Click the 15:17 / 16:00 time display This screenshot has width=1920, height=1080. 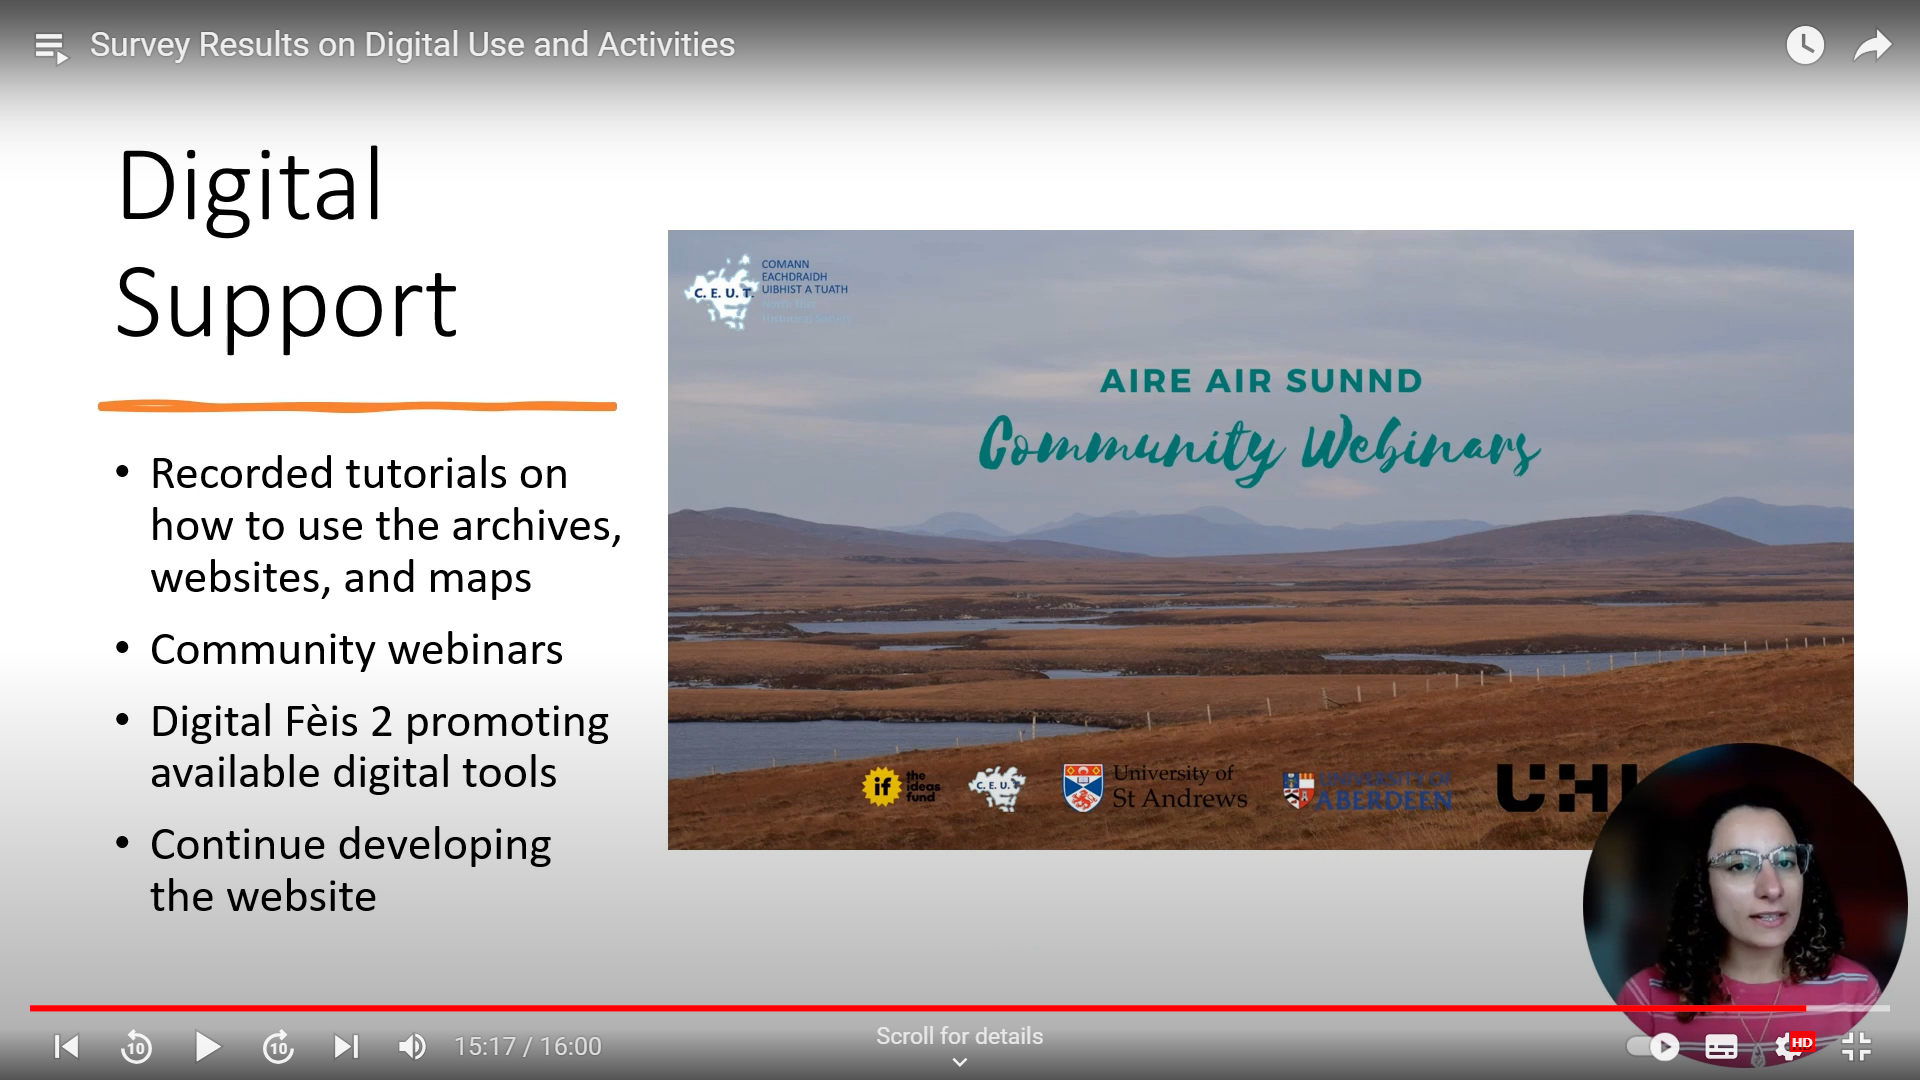pyautogui.click(x=527, y=1047)
